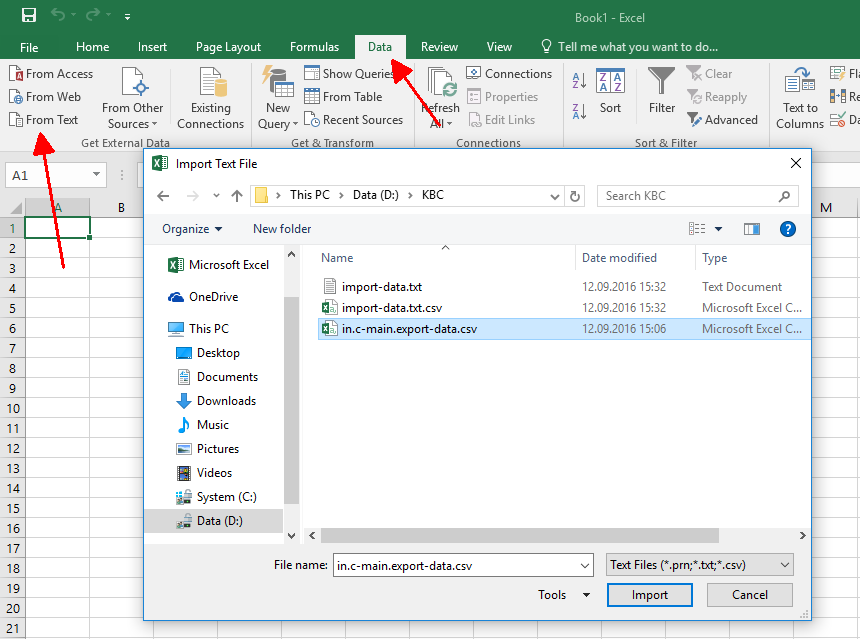The image size is (860, 639).
Task: Open Existing Connections
Action: coord(211,99)
